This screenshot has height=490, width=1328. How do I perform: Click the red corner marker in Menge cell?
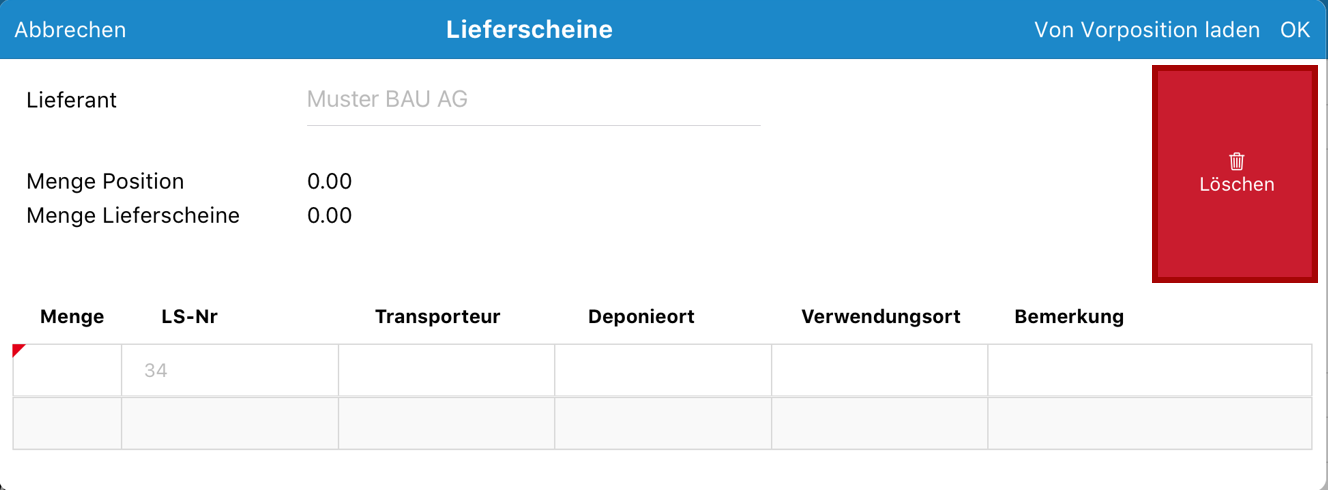18,350
